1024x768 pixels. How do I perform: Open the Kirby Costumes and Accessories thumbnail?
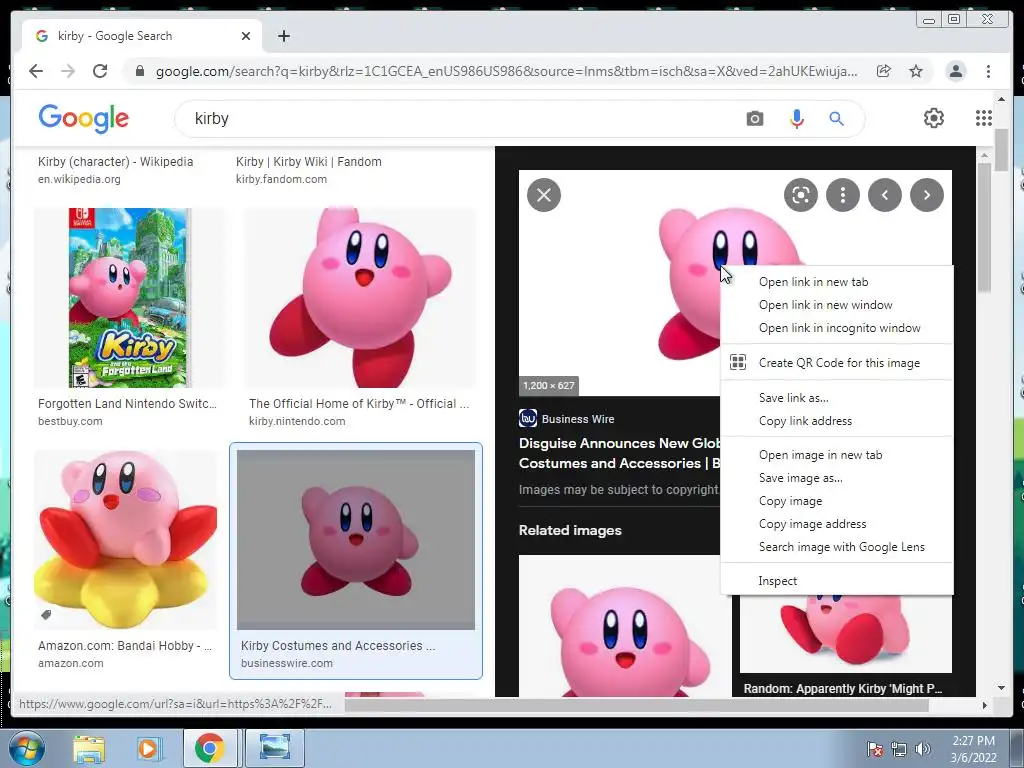coord(356,539)
